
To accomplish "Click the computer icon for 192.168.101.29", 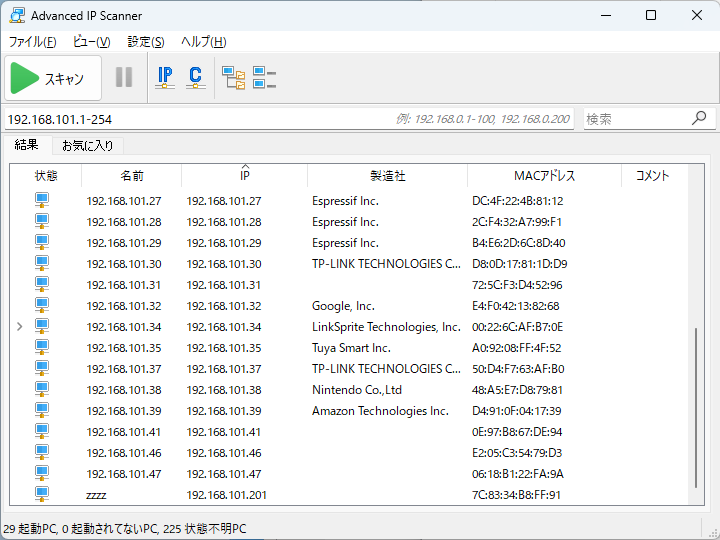I will pos(42,242).
